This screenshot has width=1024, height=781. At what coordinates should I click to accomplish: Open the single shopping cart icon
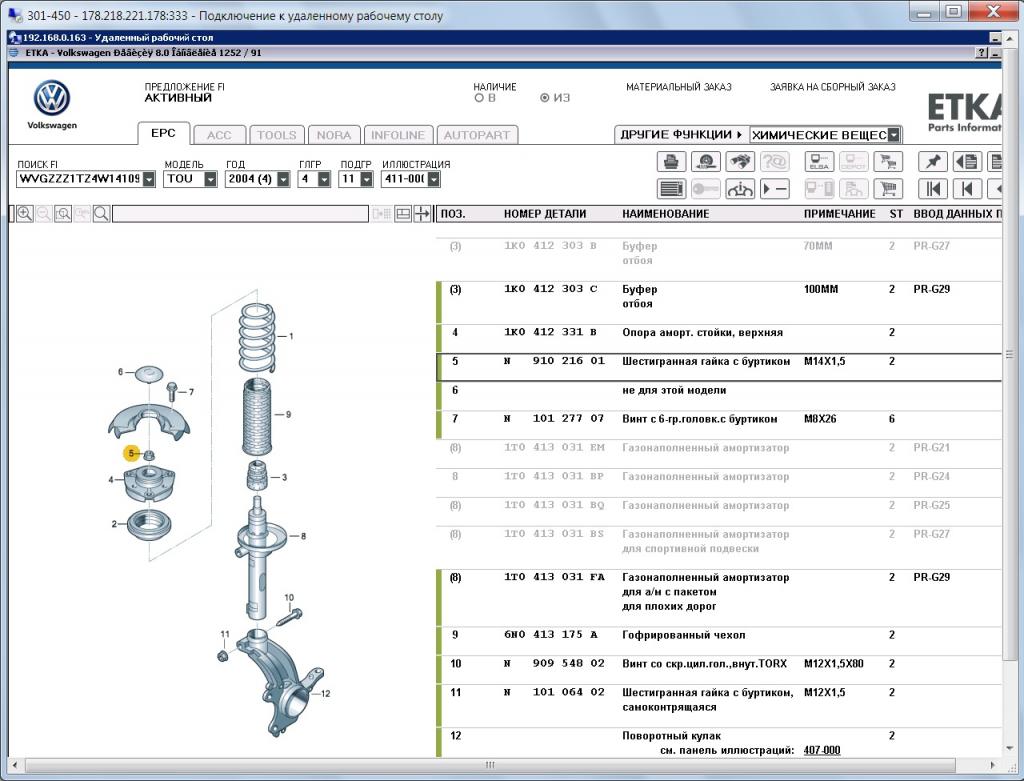pyautogui.click(x=888, y=189)
